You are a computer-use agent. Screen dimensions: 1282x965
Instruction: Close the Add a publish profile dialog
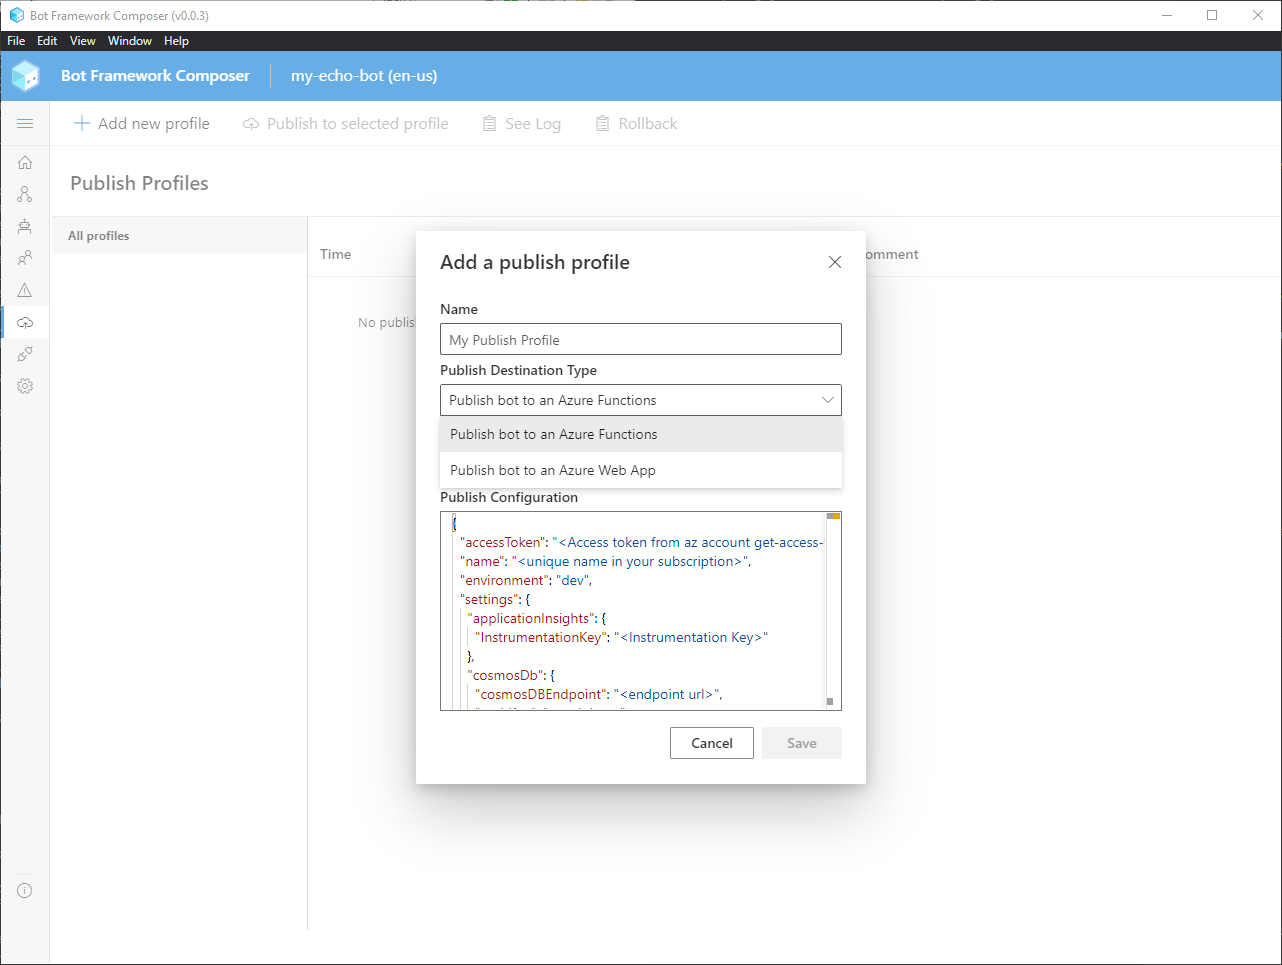[835, 262]
